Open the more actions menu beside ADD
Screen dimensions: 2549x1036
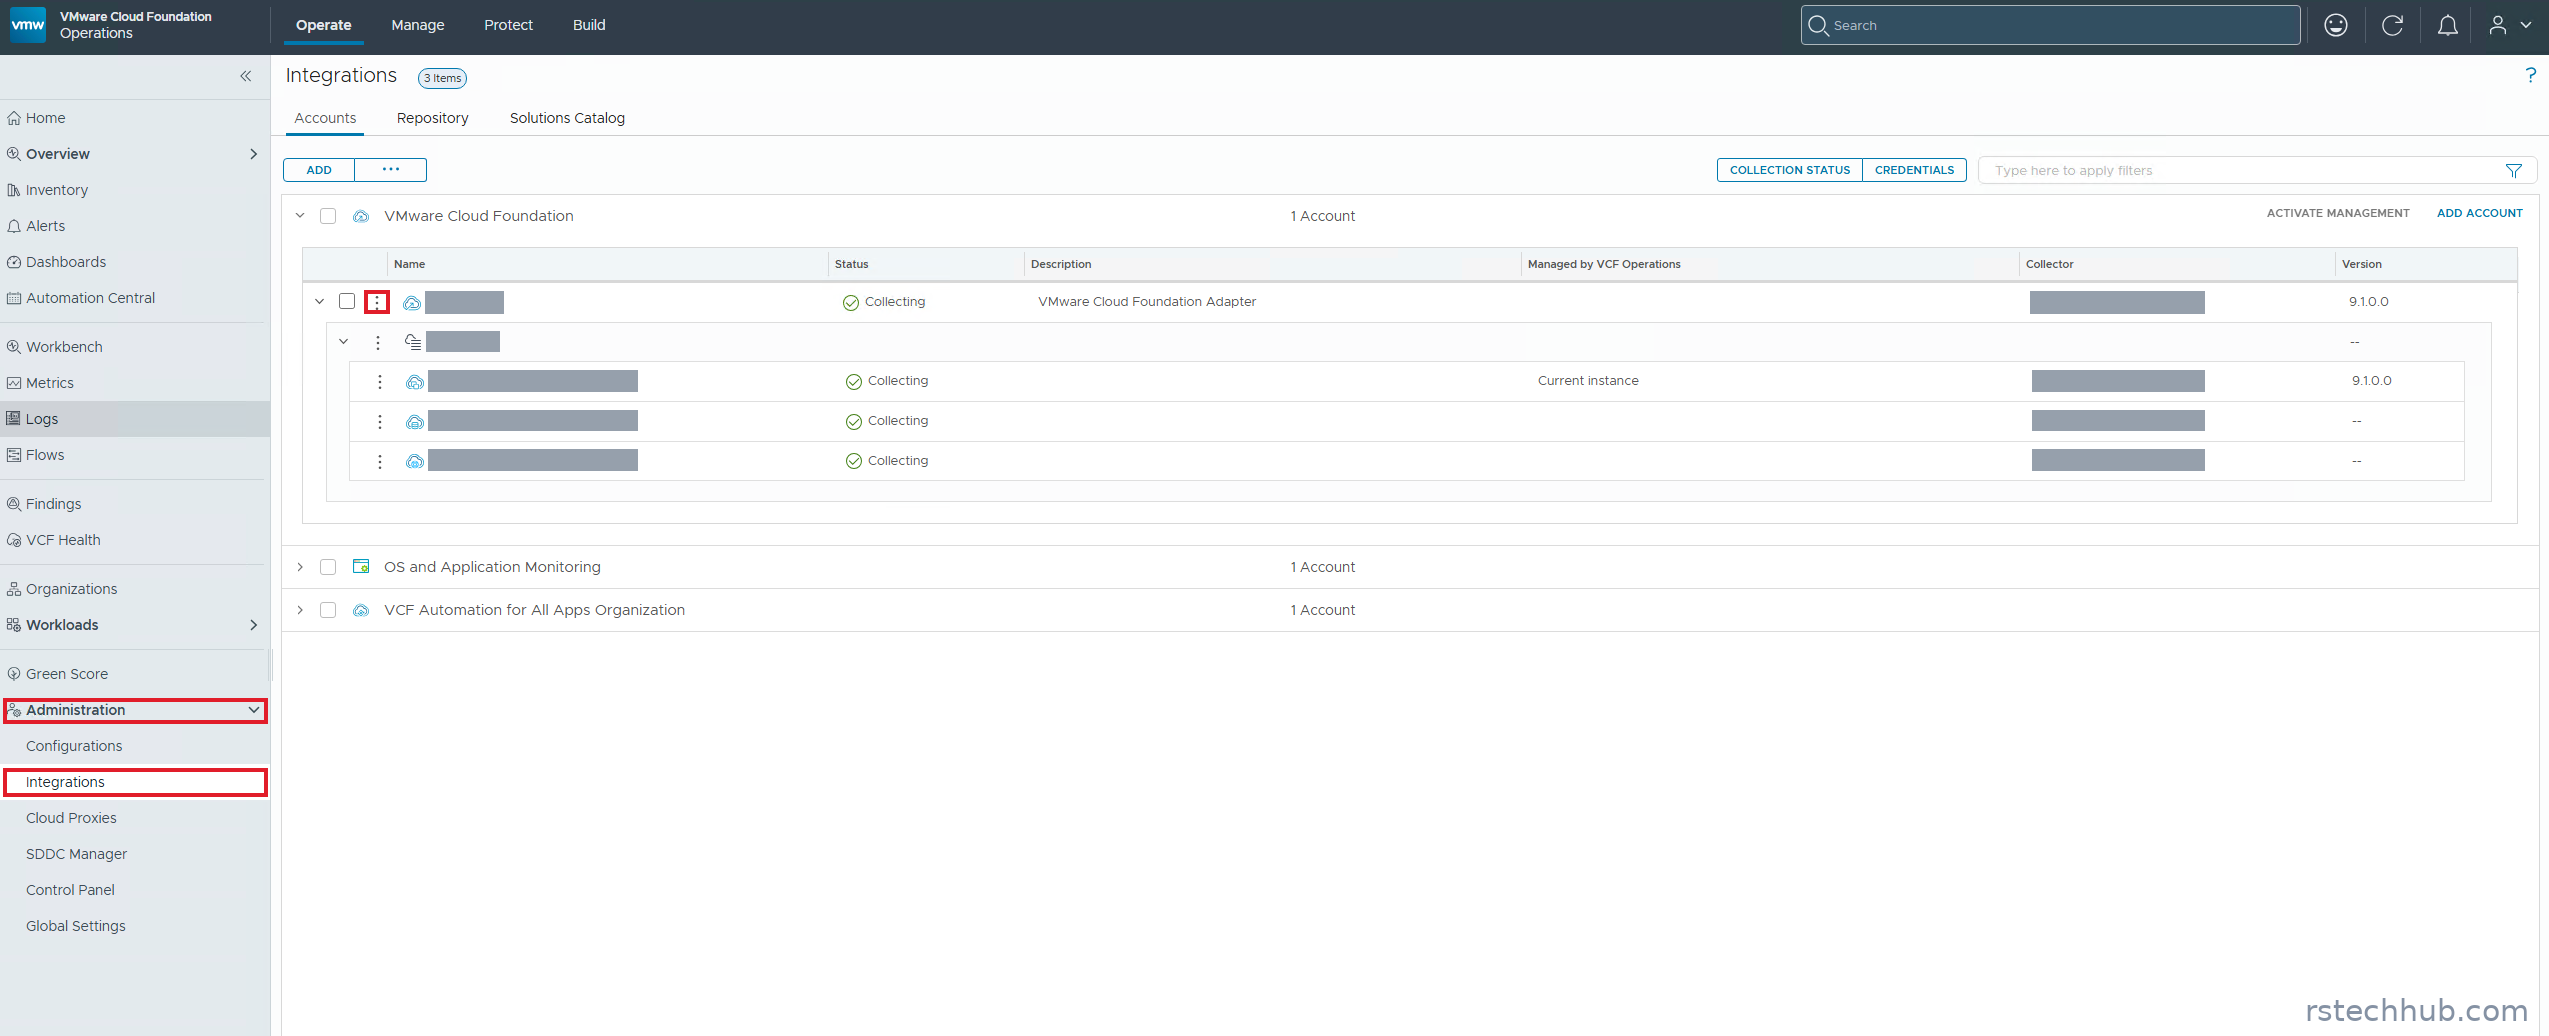[x=391, y=170]
